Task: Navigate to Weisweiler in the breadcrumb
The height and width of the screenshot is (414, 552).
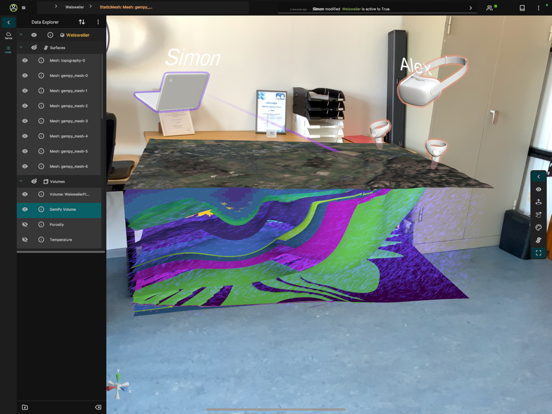Action: click(x=74, y=7)
